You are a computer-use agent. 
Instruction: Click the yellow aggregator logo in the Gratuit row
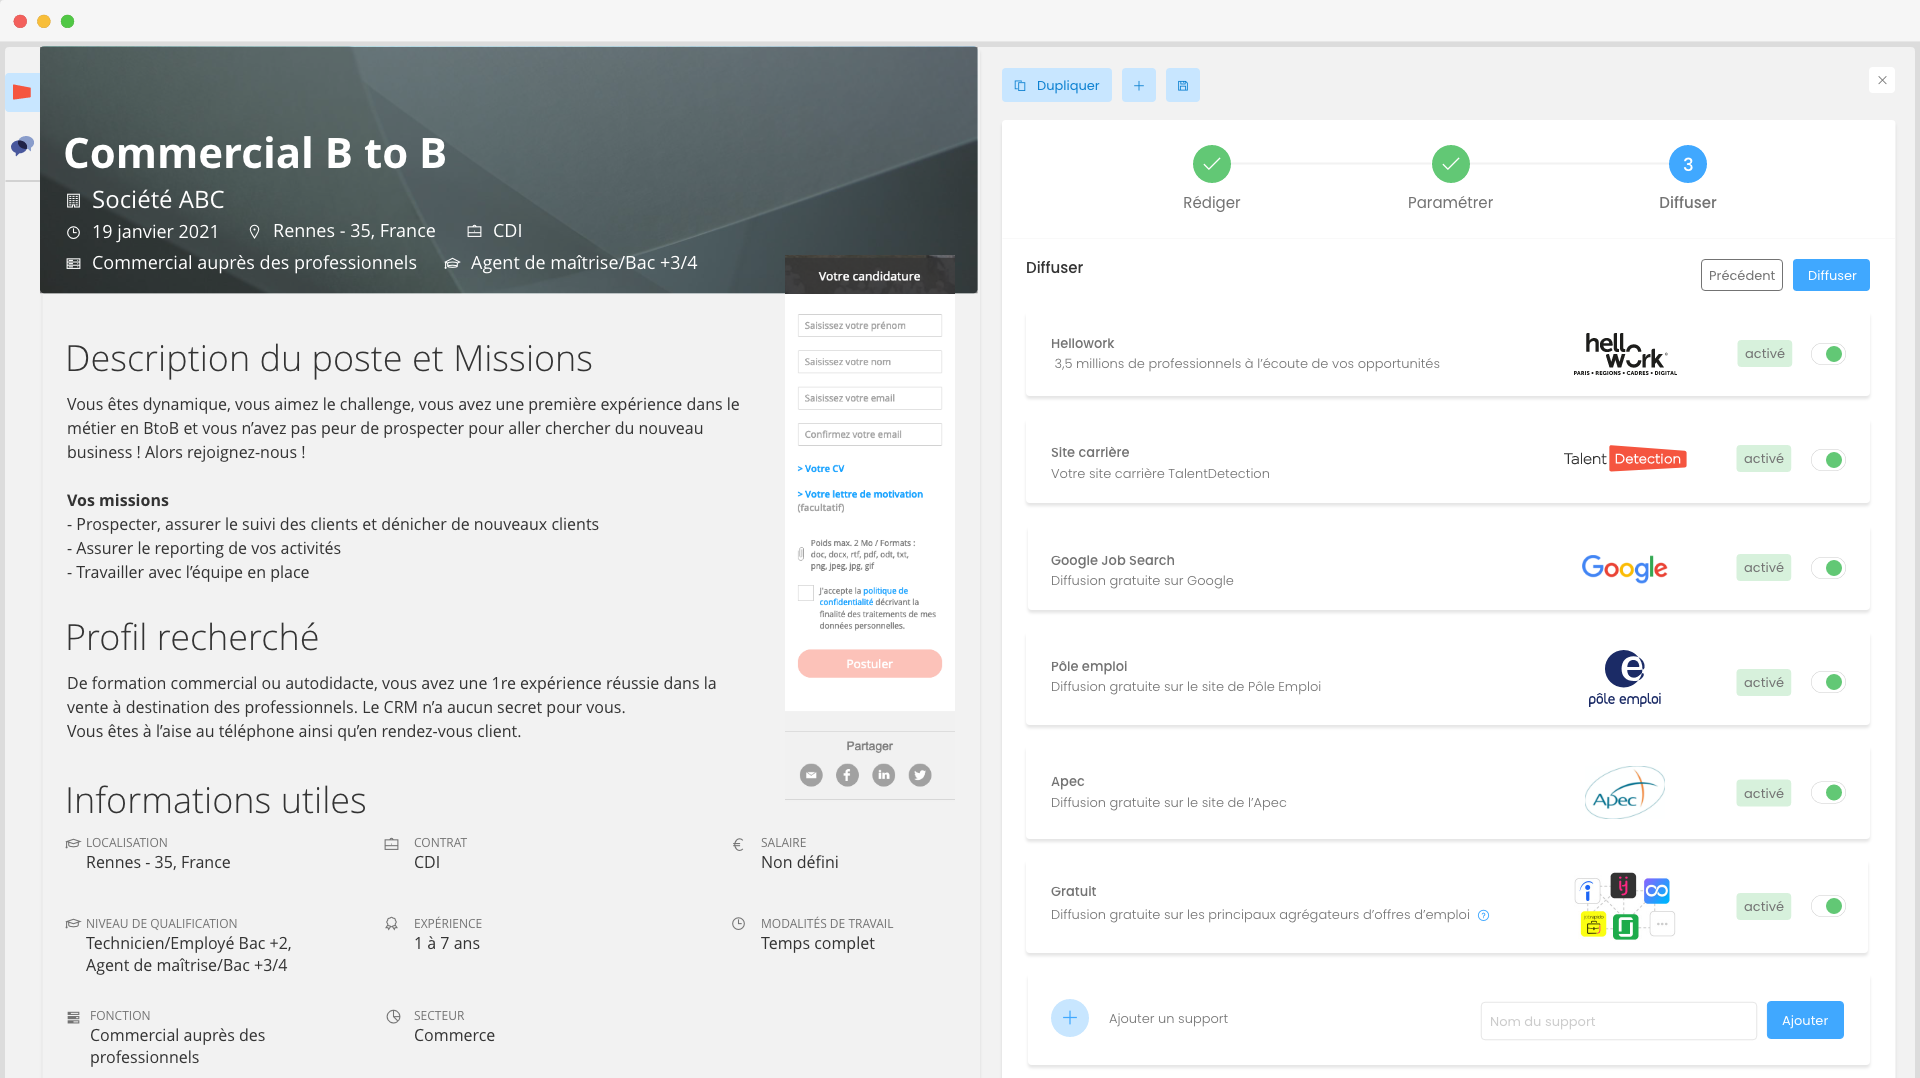pos(1593,925)
